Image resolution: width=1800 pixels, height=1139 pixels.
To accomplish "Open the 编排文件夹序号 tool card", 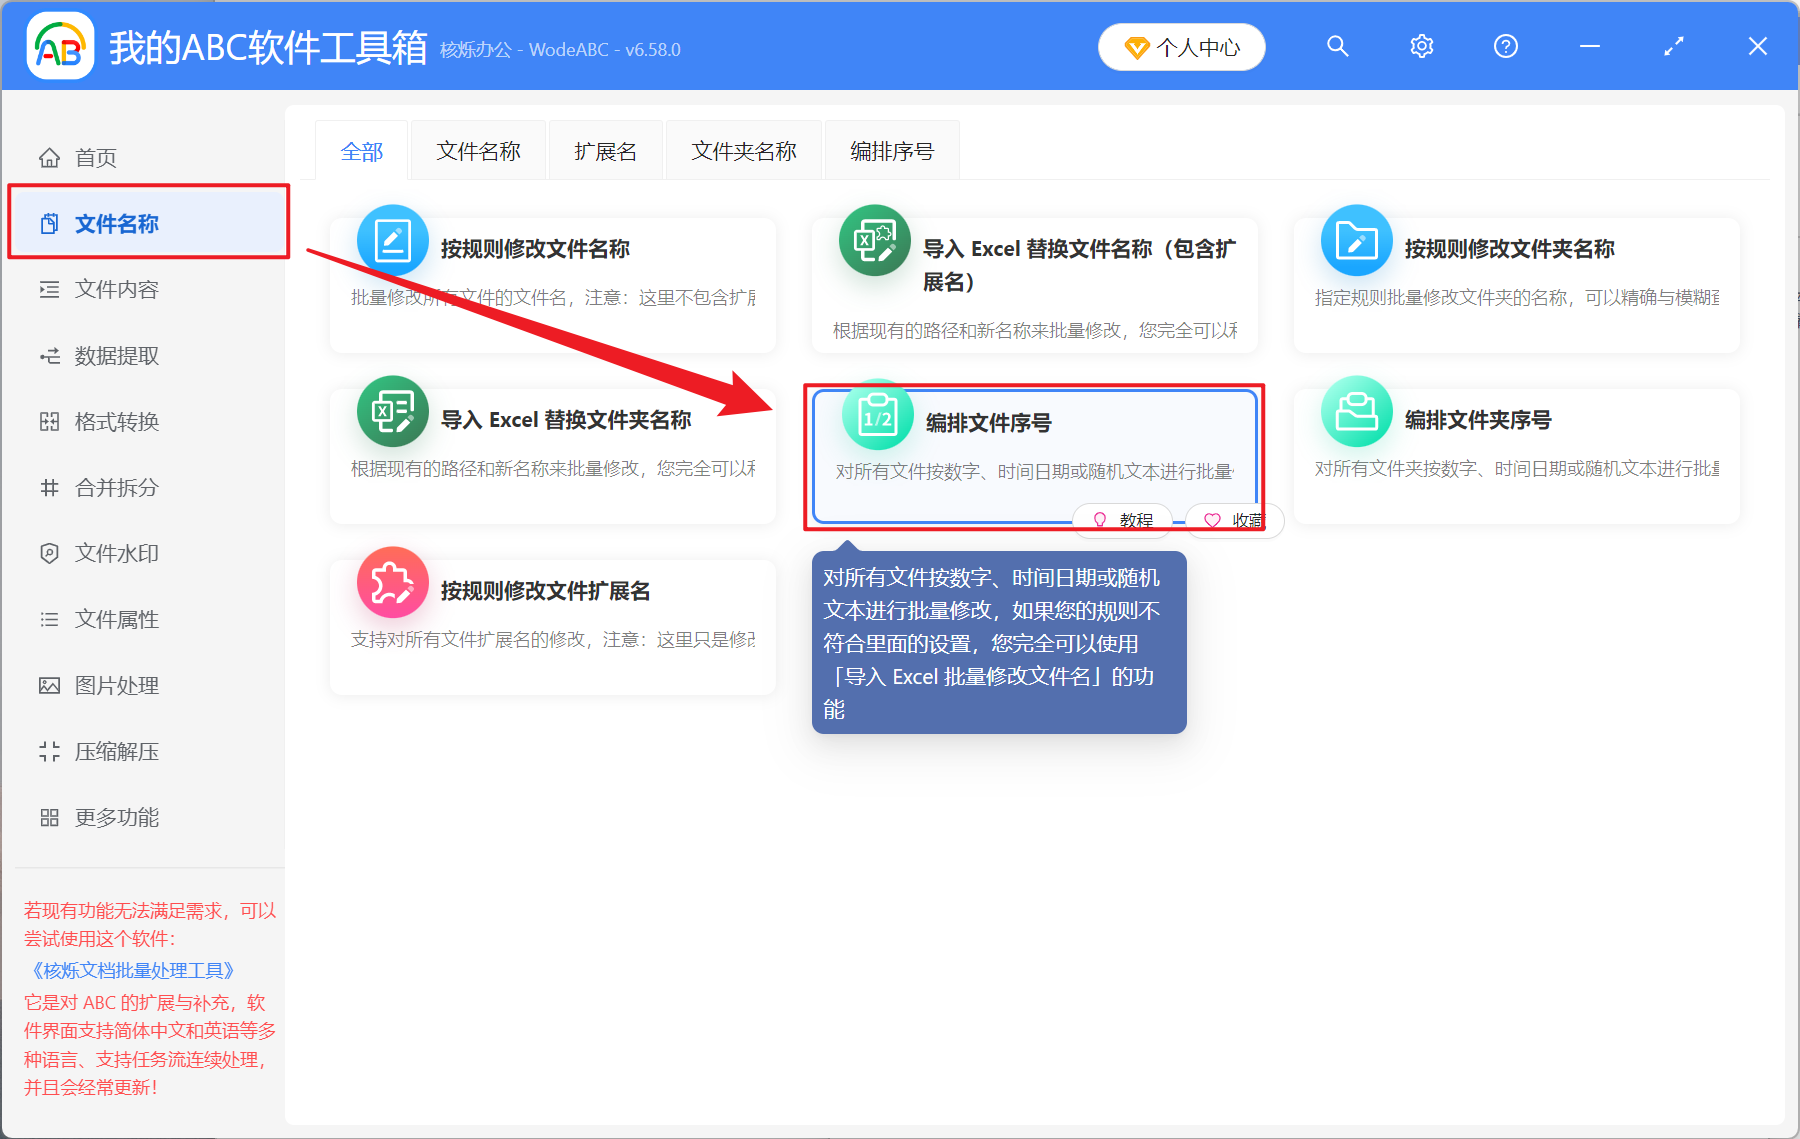I will (x=1514, y=455).
